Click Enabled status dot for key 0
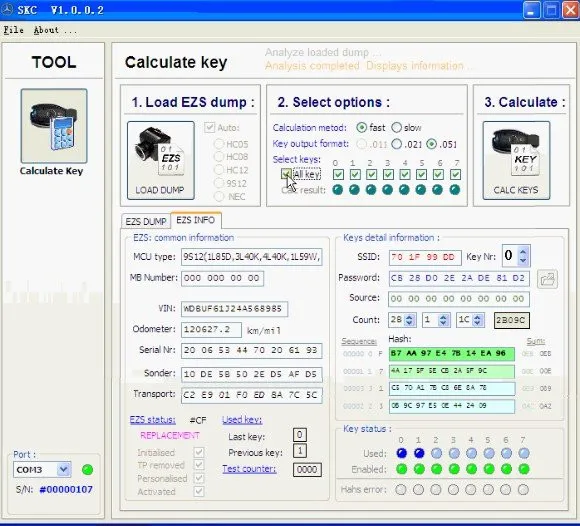Image resolution: width=580 pixels, height=526 pixels. pyautogui.click(x=401, y=469)
